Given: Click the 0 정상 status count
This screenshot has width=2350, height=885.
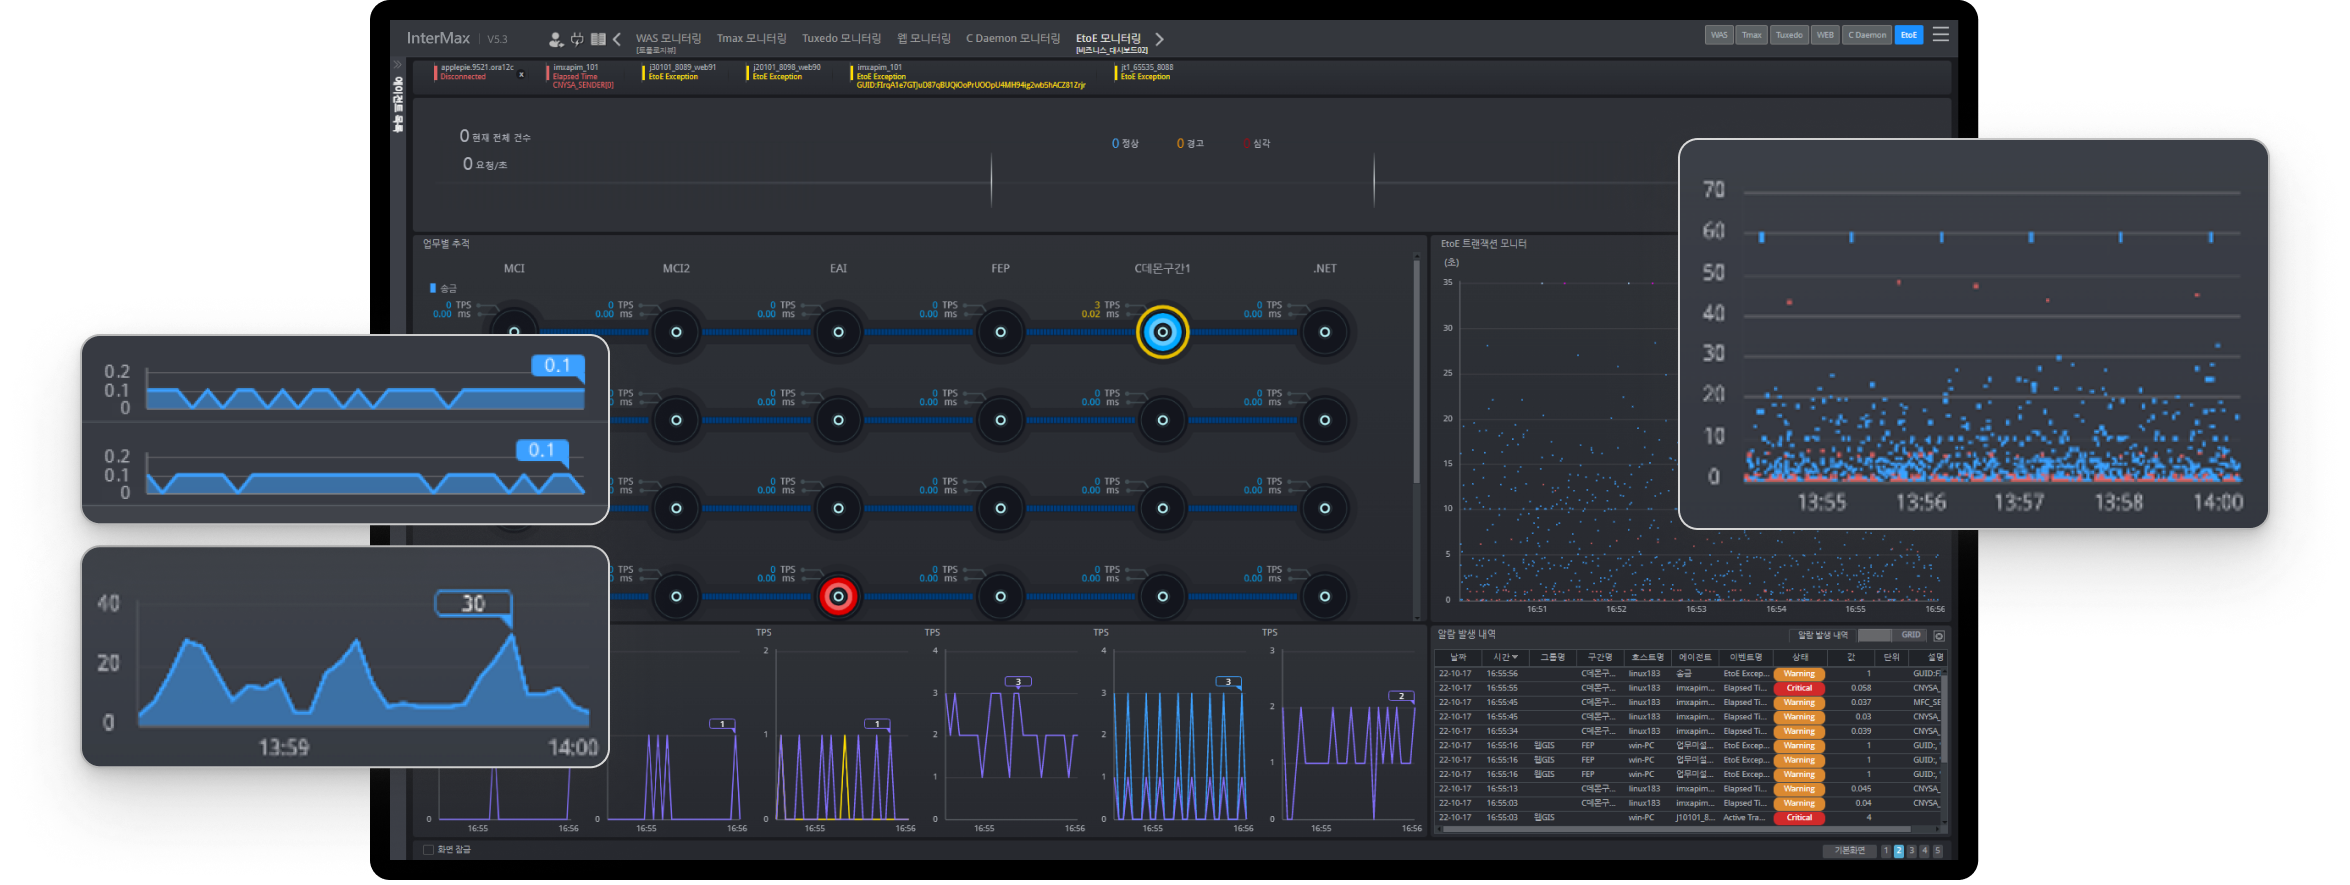Looking at the screenshot, I should (x=1125, y=144).
